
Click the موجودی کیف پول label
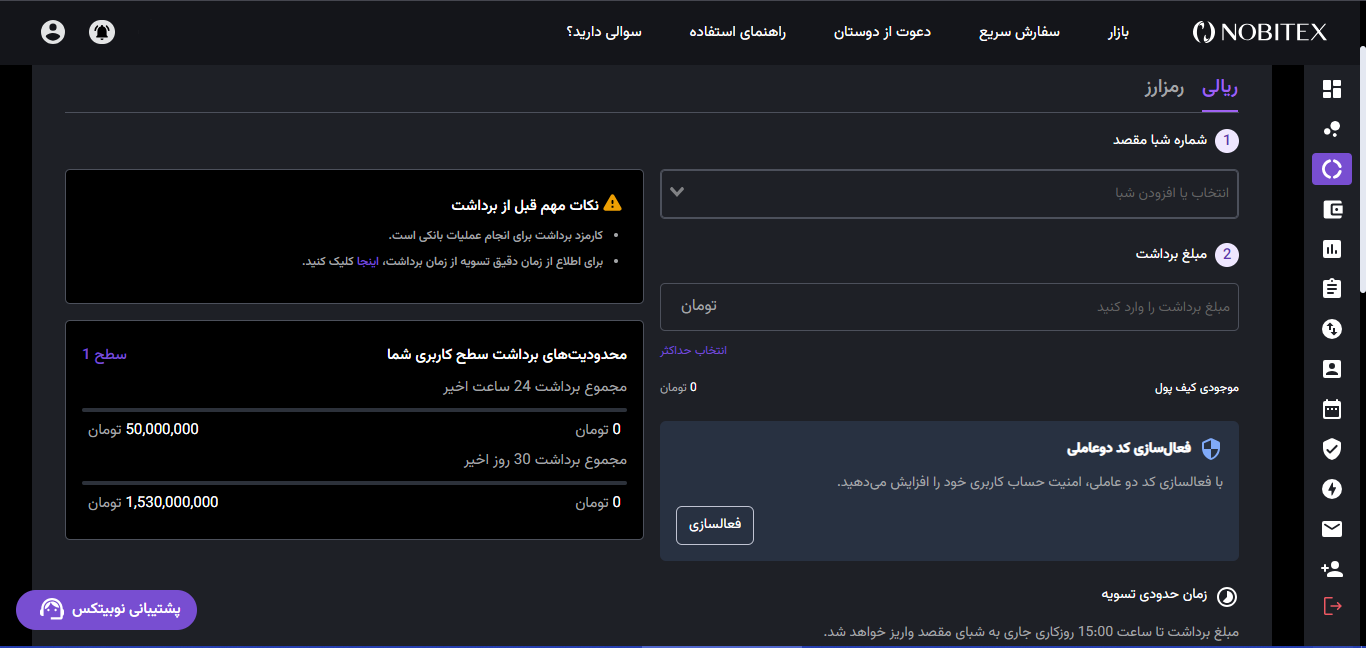pyautogui.click(x=1197, y=387)
